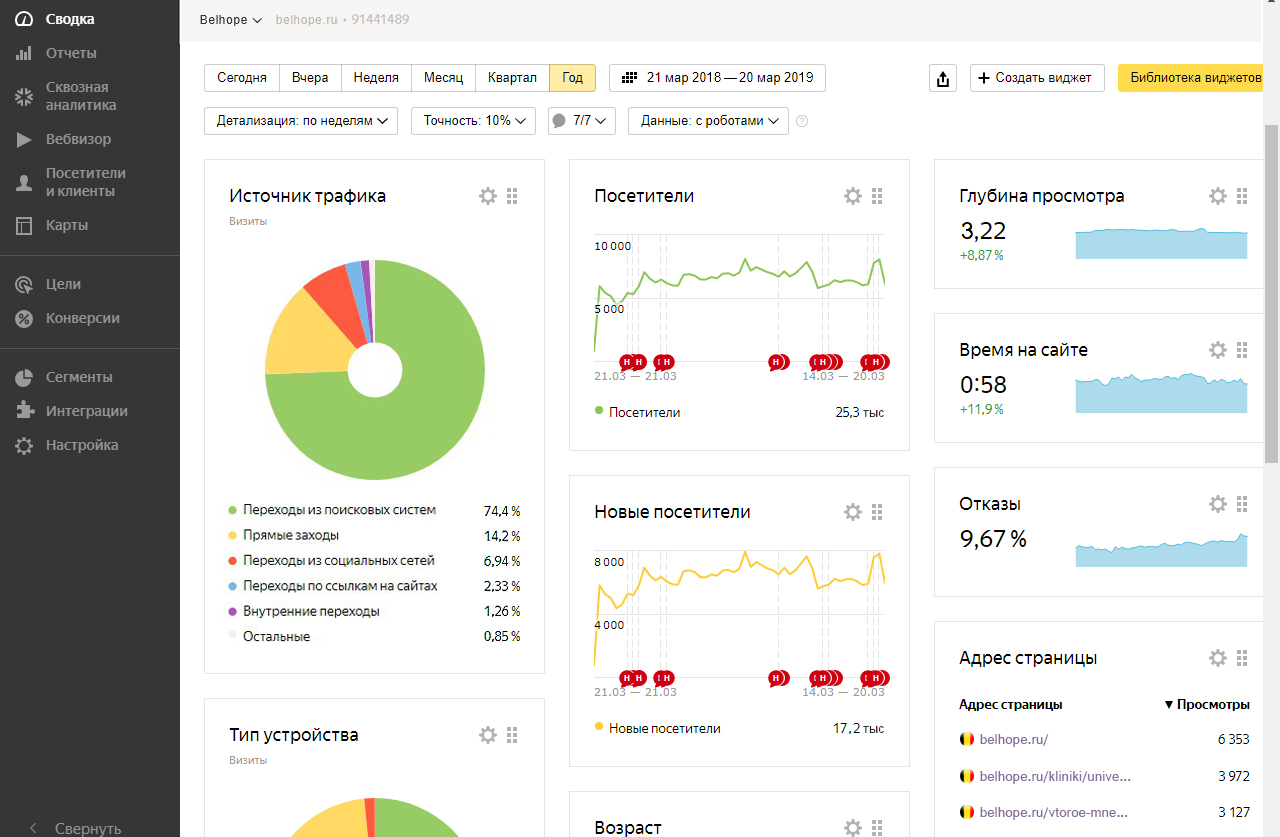Open Цели menu item
Screen dimensions: 1280x837
tap(63, 284)
